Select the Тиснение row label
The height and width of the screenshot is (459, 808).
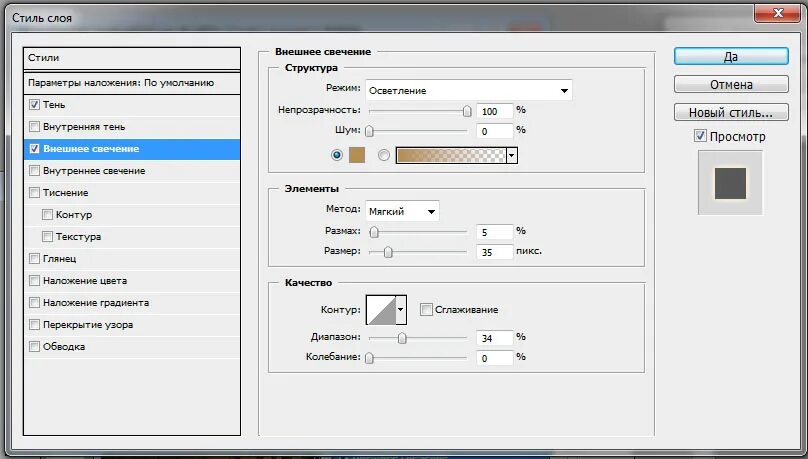point(65,193)
